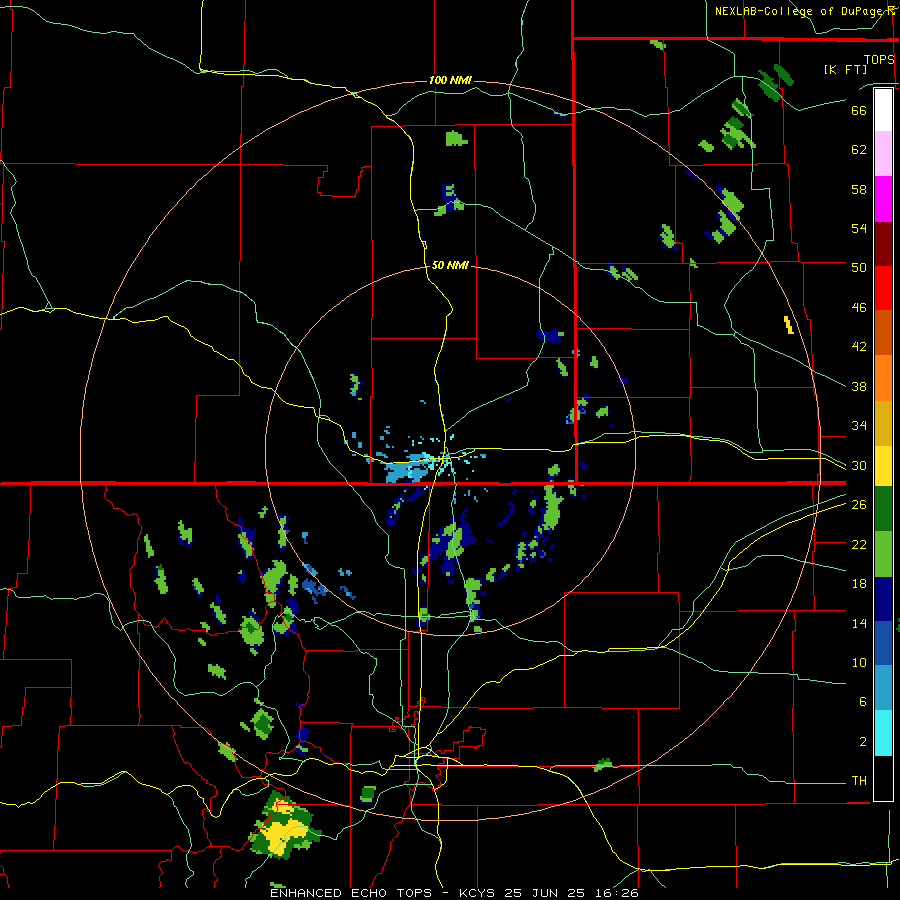Screen dimensions: 900x900
Task: Pick the light green legend swatch
Action: pos(883,553)
